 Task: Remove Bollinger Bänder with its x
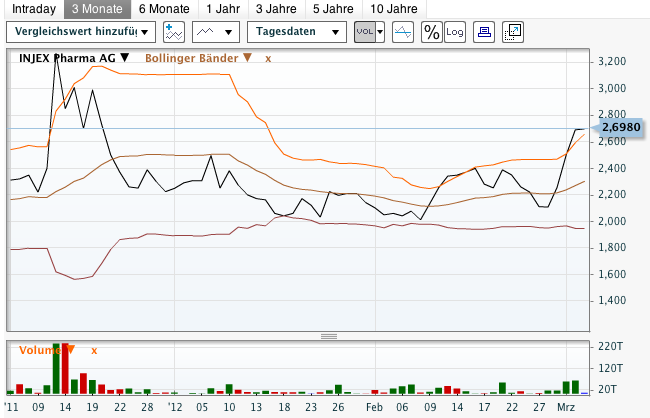[x=268, y=59]
